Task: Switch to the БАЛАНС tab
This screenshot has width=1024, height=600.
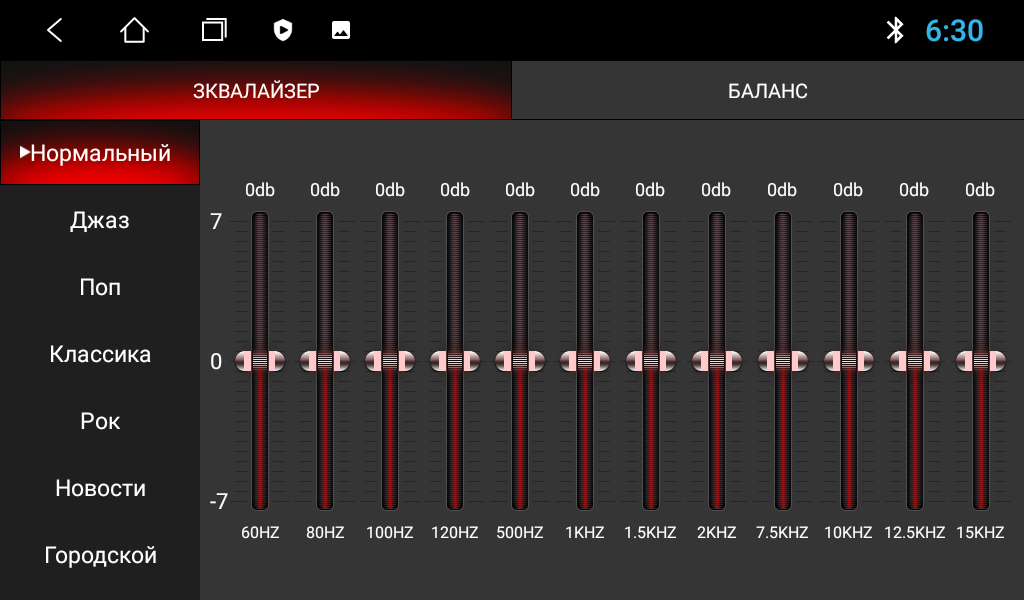Action: 768,90
